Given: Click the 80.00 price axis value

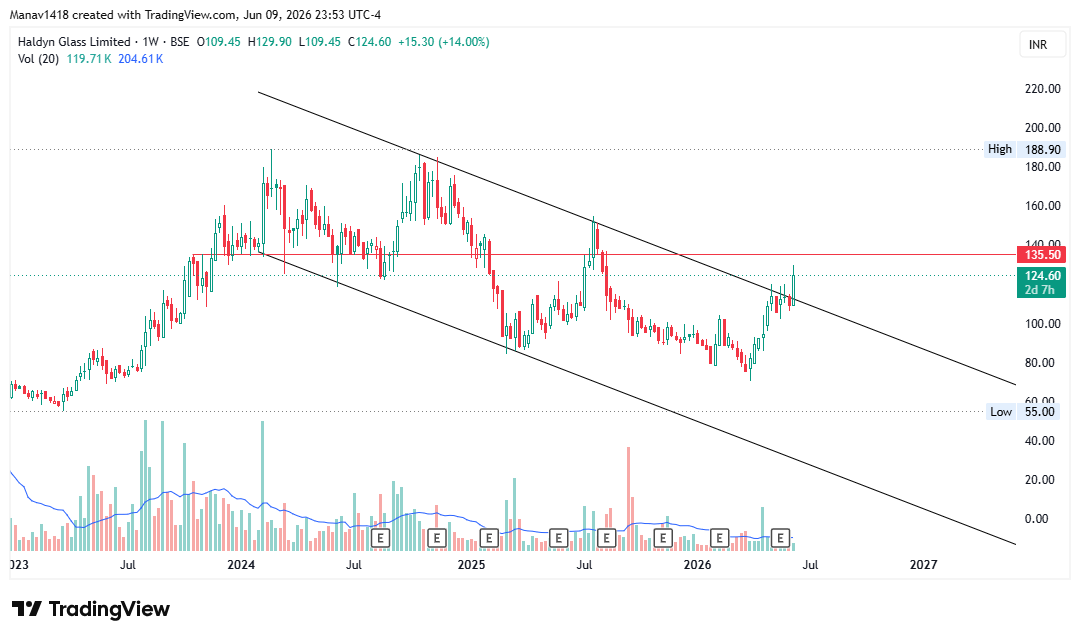Looking at the screenshot, I should (1040, 363).
